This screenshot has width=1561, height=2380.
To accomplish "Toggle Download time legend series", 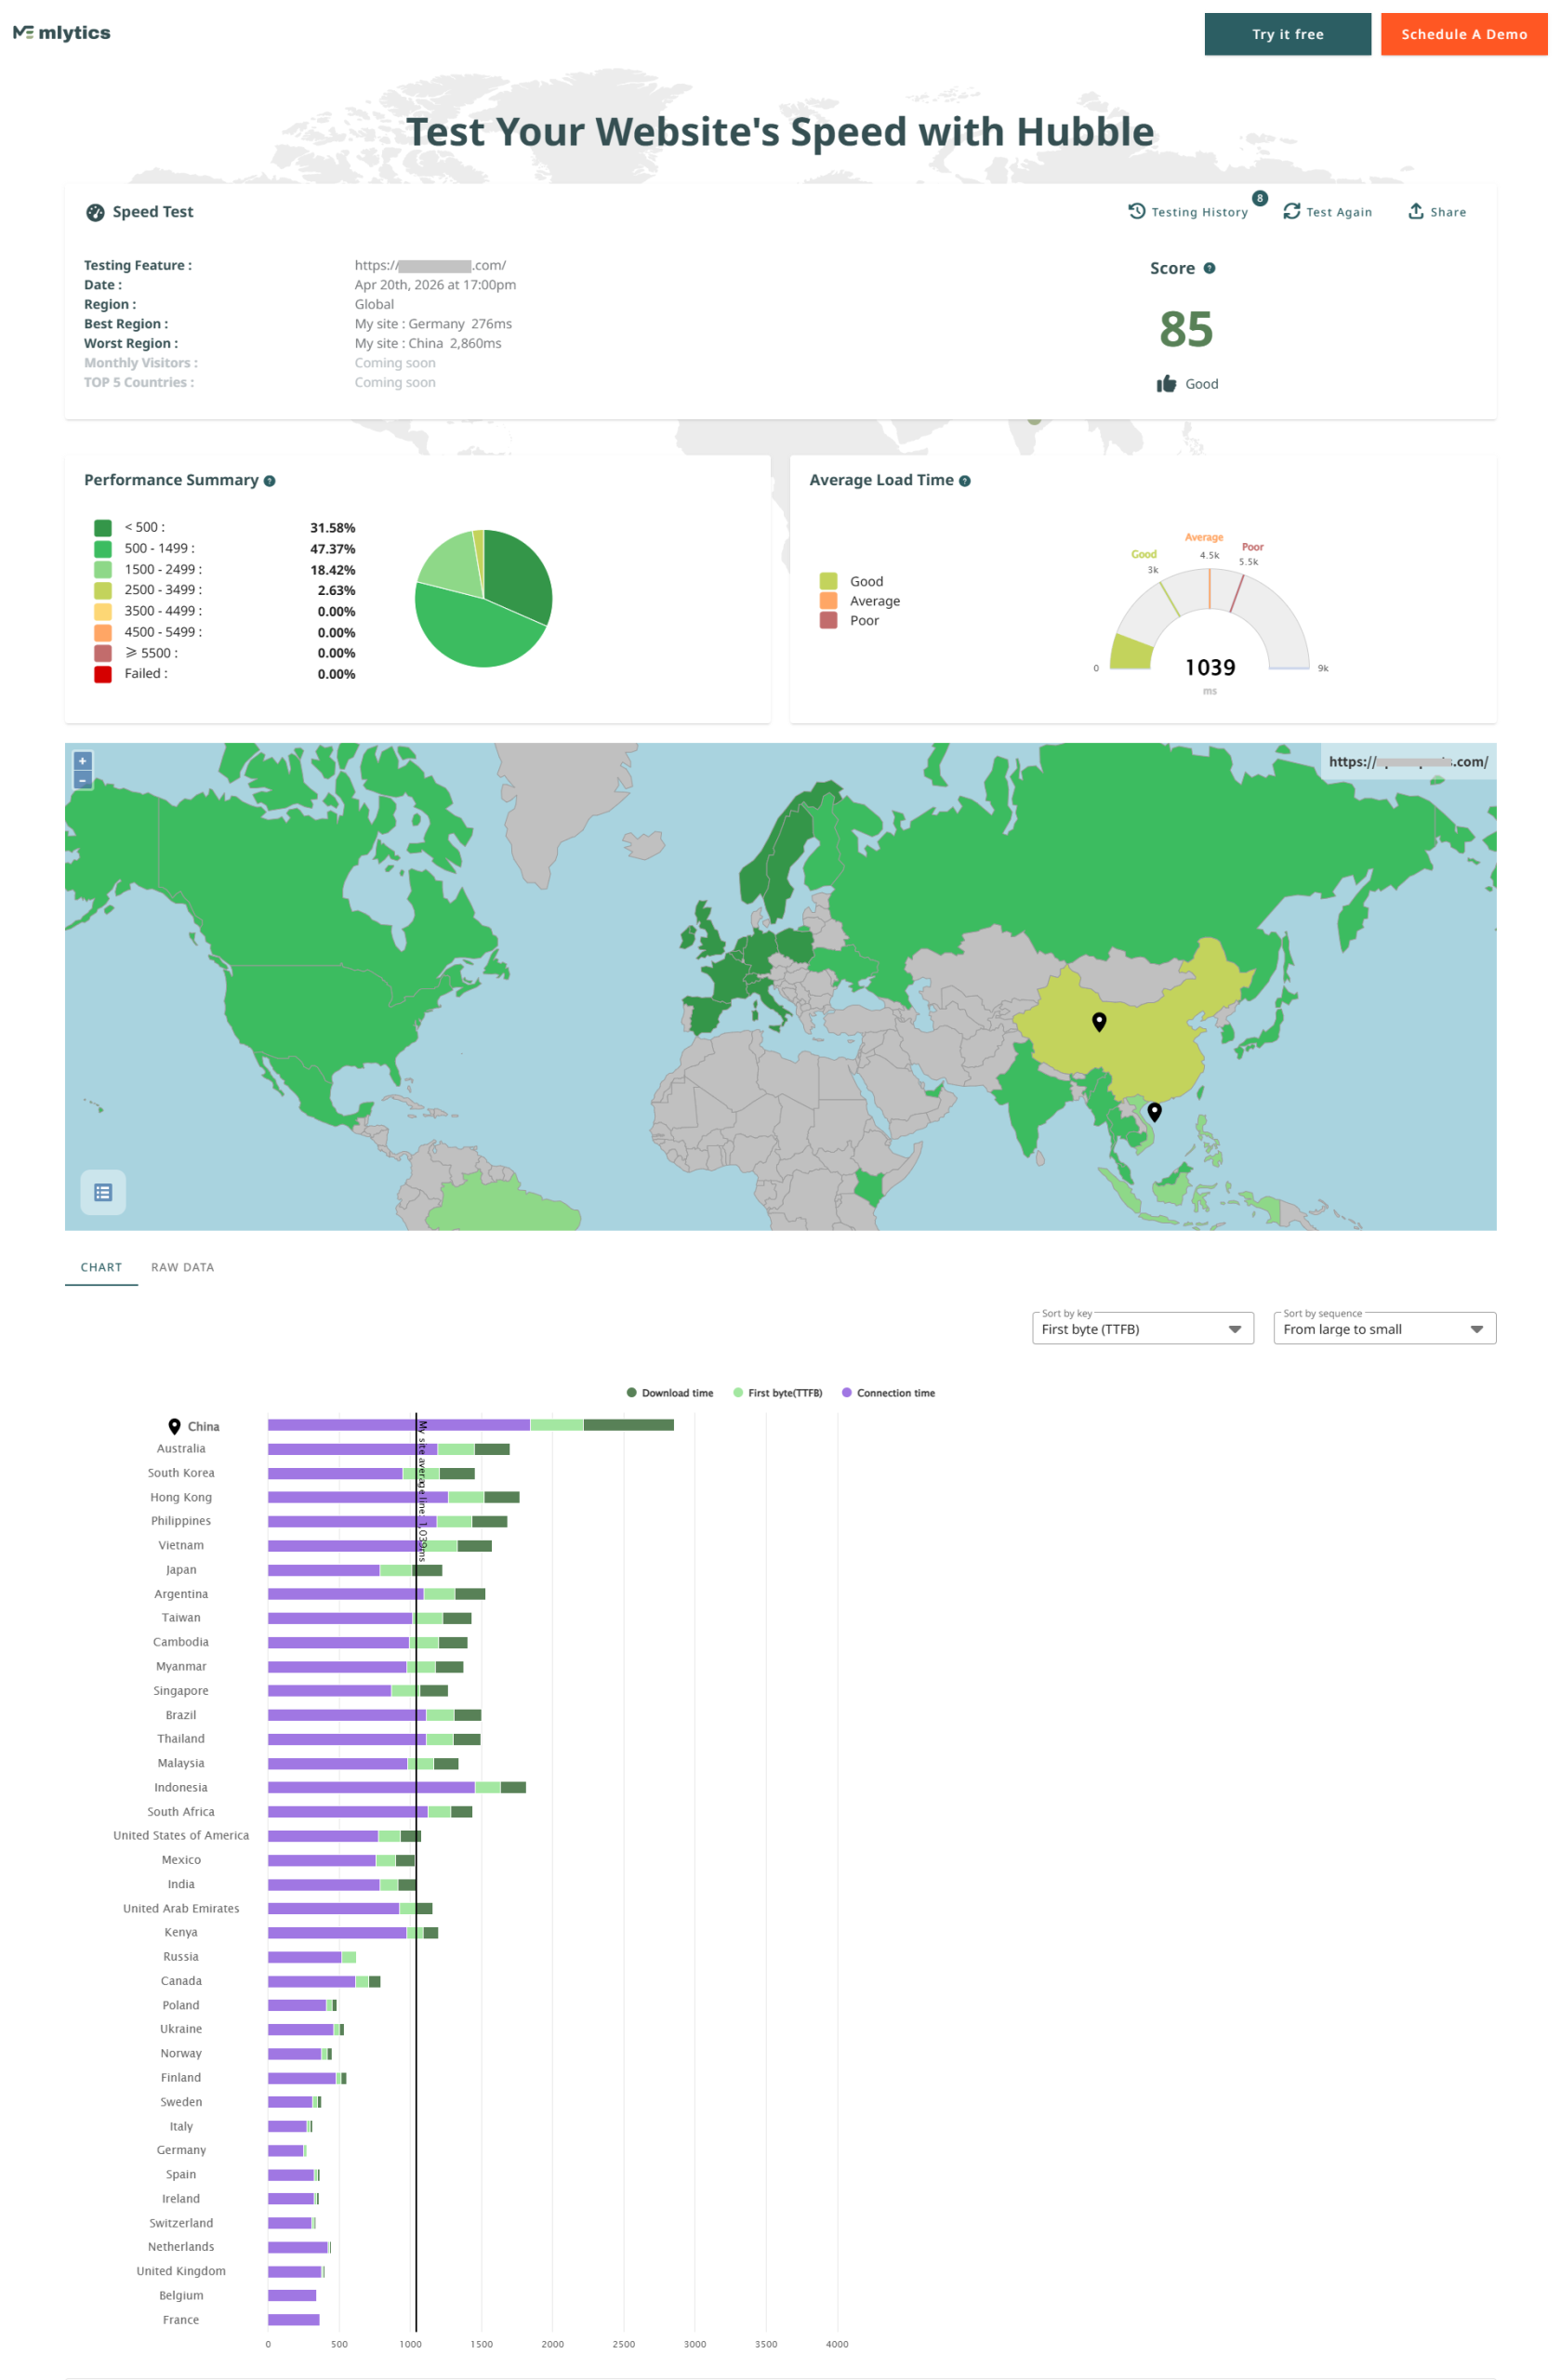I will [669, 1393].
